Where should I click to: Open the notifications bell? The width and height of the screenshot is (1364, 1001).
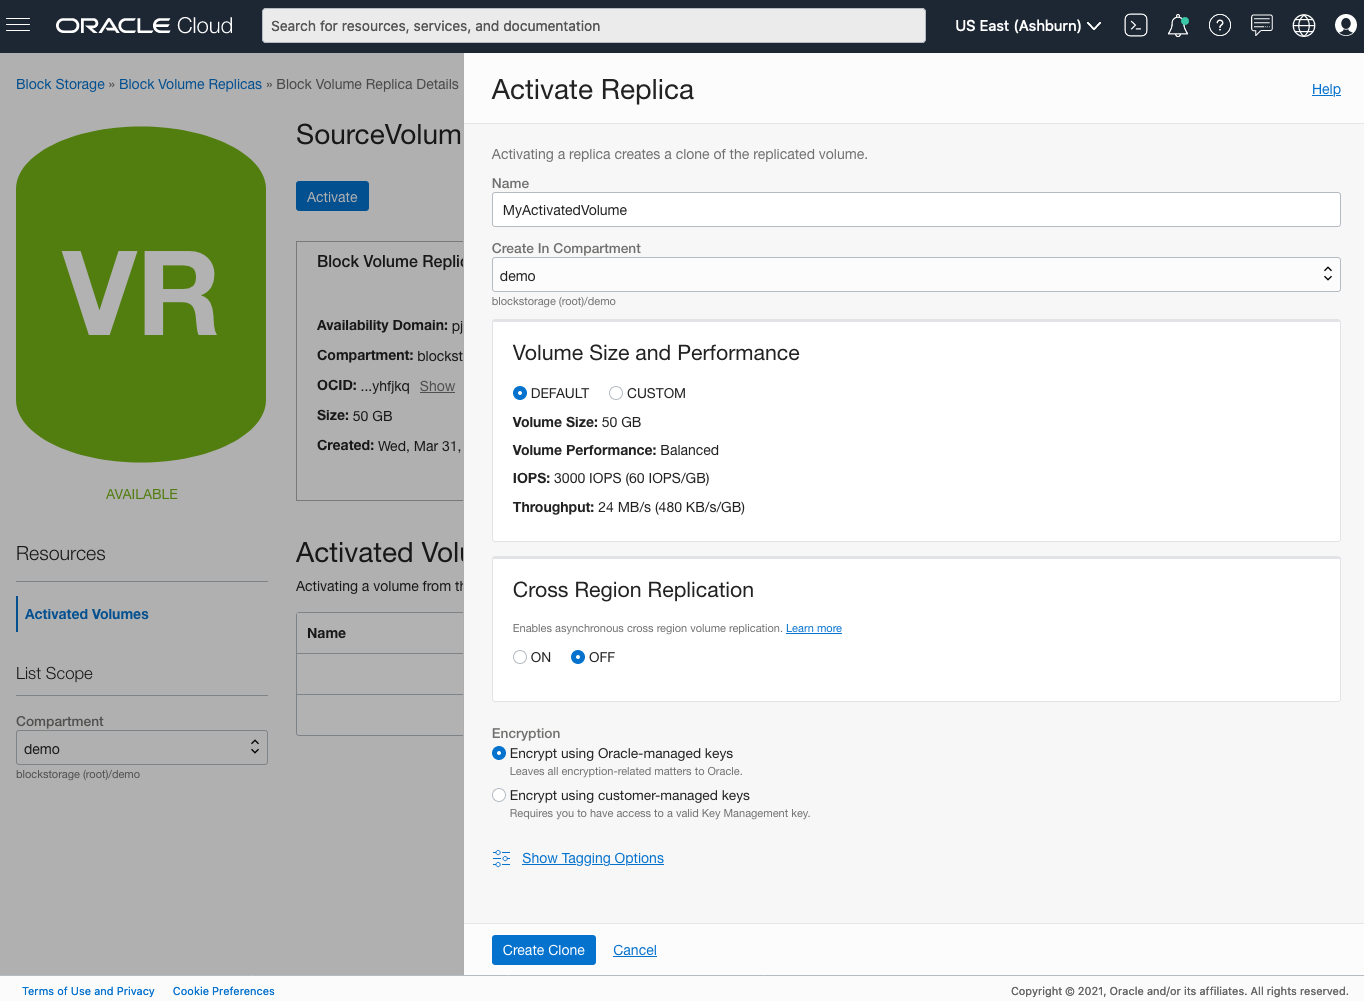(x=1177, y=25)
